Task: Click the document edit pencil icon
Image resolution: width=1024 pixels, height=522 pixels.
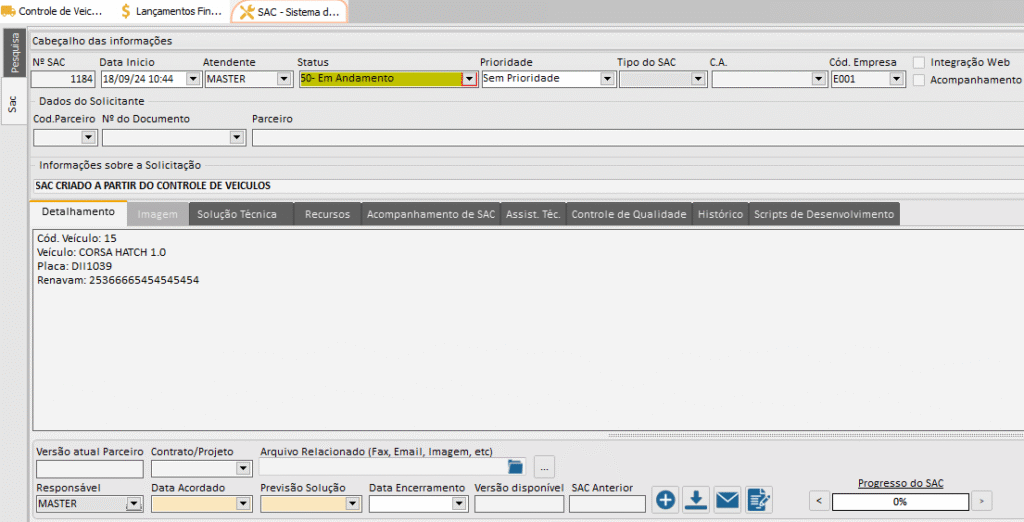Action: (x=758, y=500)
